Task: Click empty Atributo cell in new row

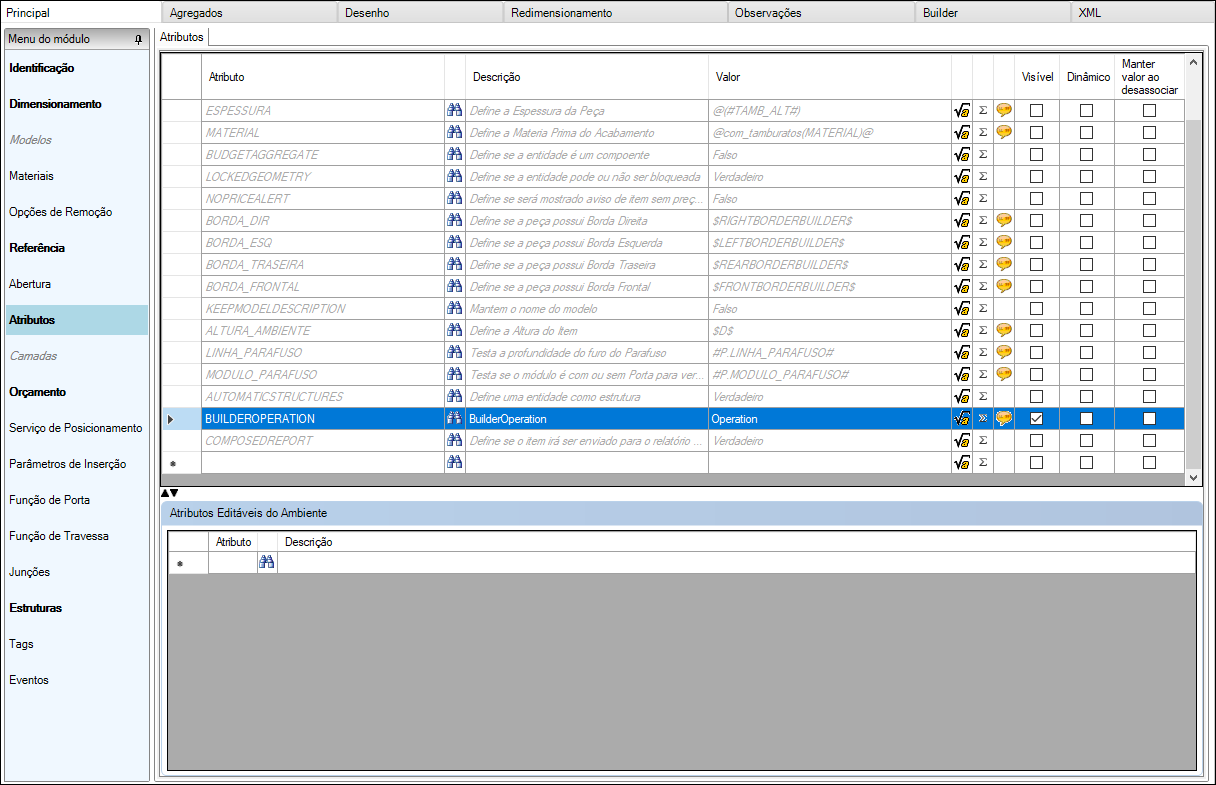Action: pyautogui.click(x=322, y=462)
